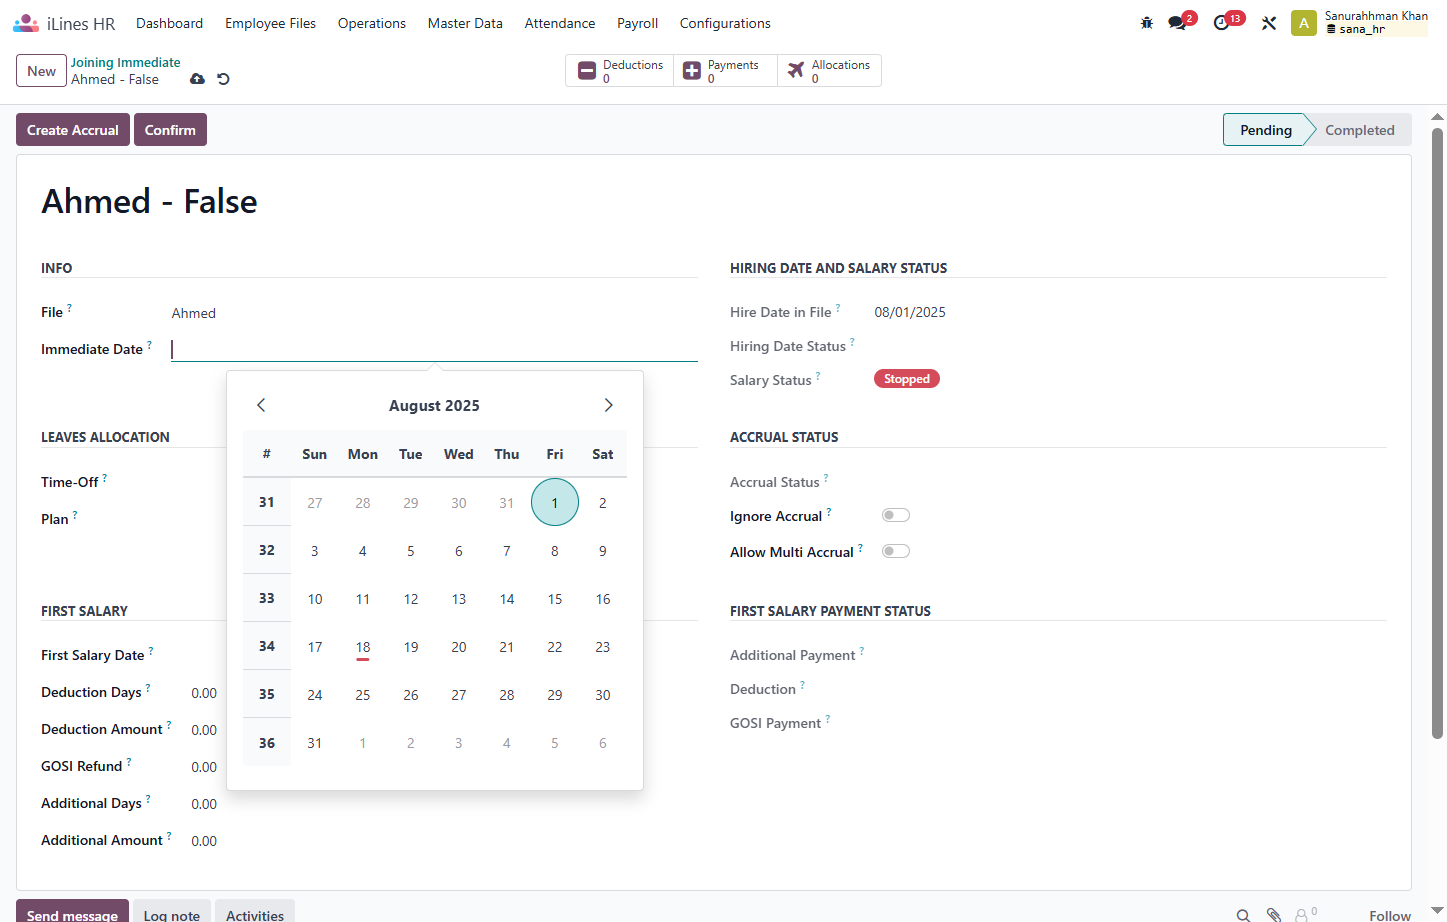This screenshot has width=1447, height=922.
Task: Open the Payroll menu
Action: (x=637, y=23)
